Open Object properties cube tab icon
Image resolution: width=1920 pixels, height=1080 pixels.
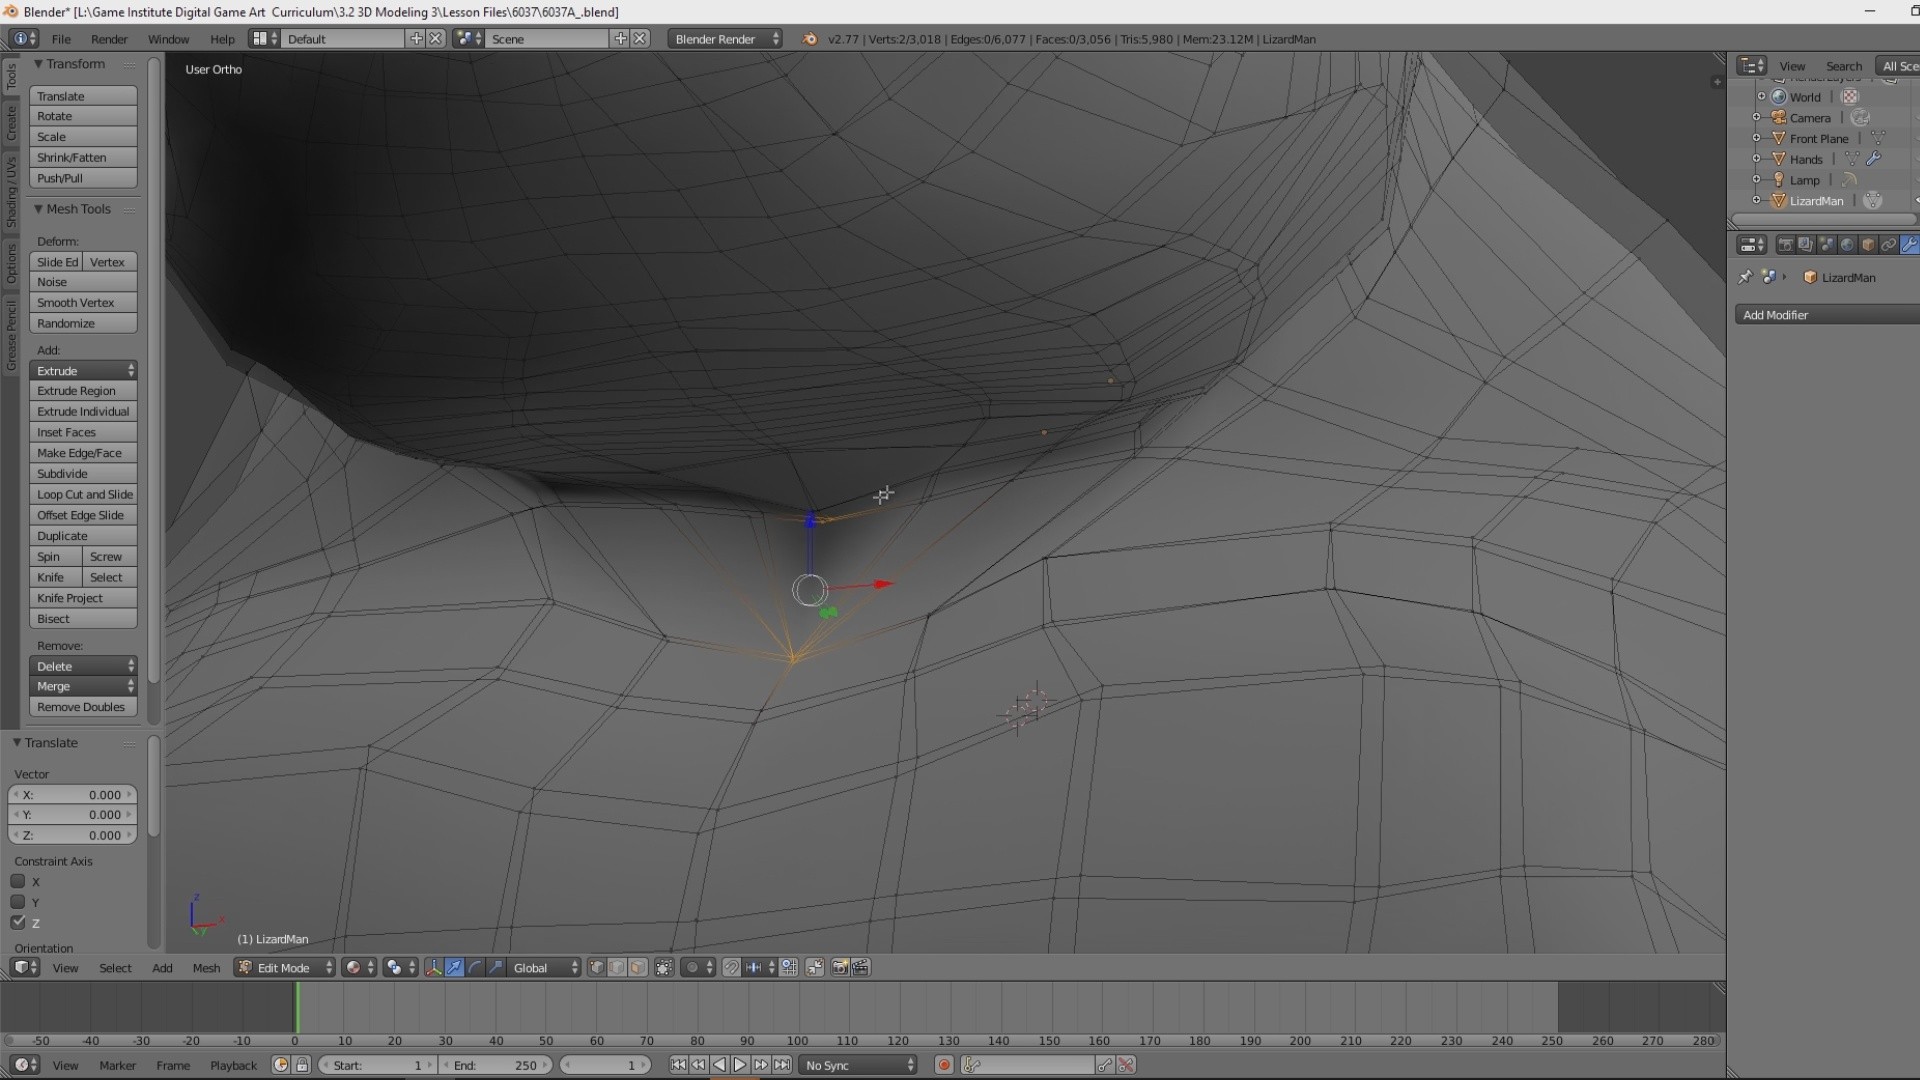(x=1868, y=244)
